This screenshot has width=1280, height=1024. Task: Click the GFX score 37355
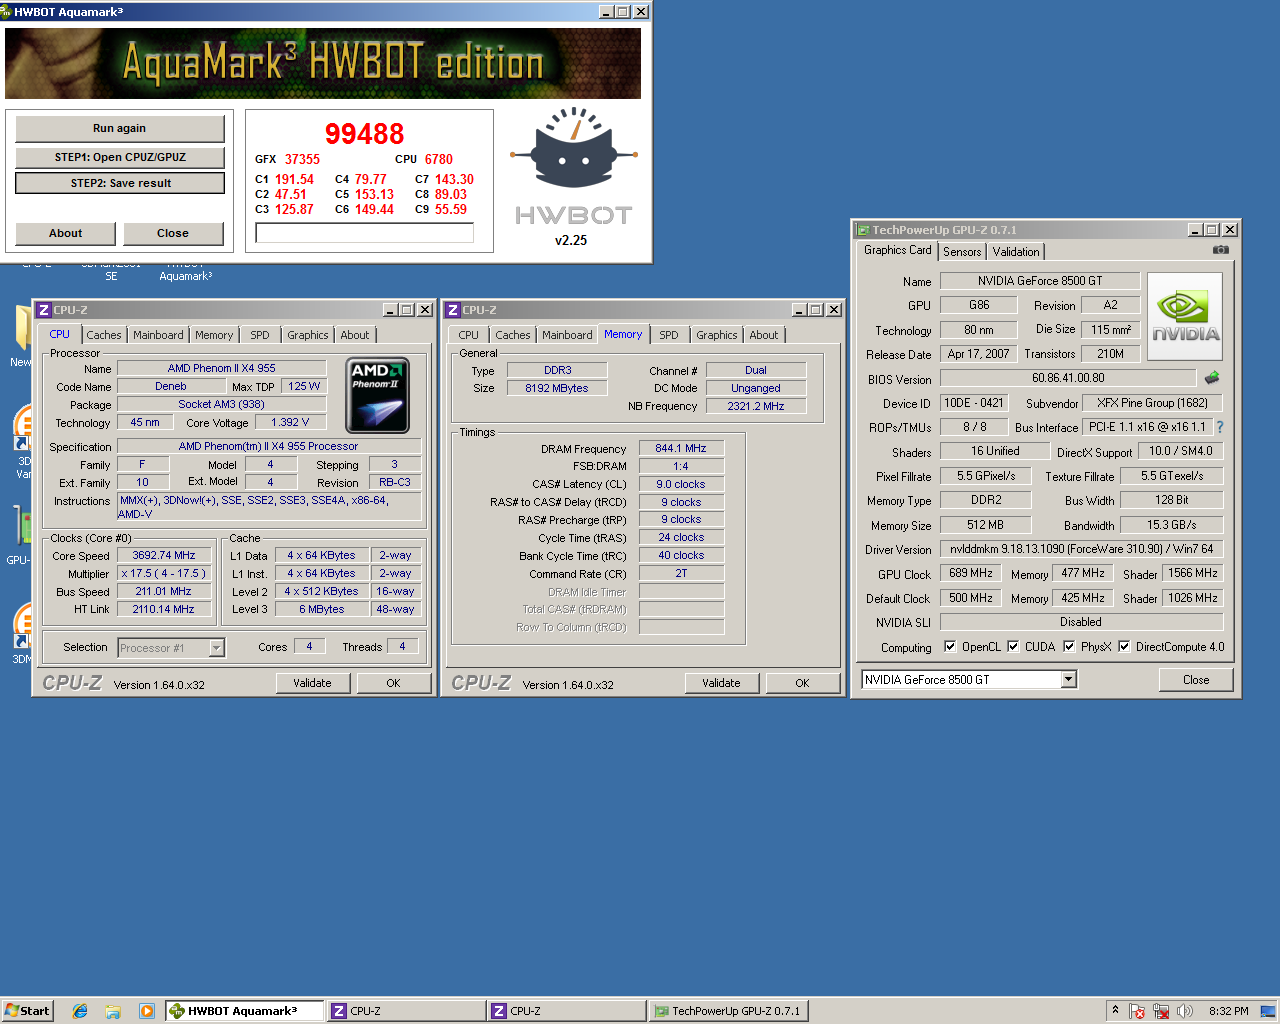(x=302, y=159)
